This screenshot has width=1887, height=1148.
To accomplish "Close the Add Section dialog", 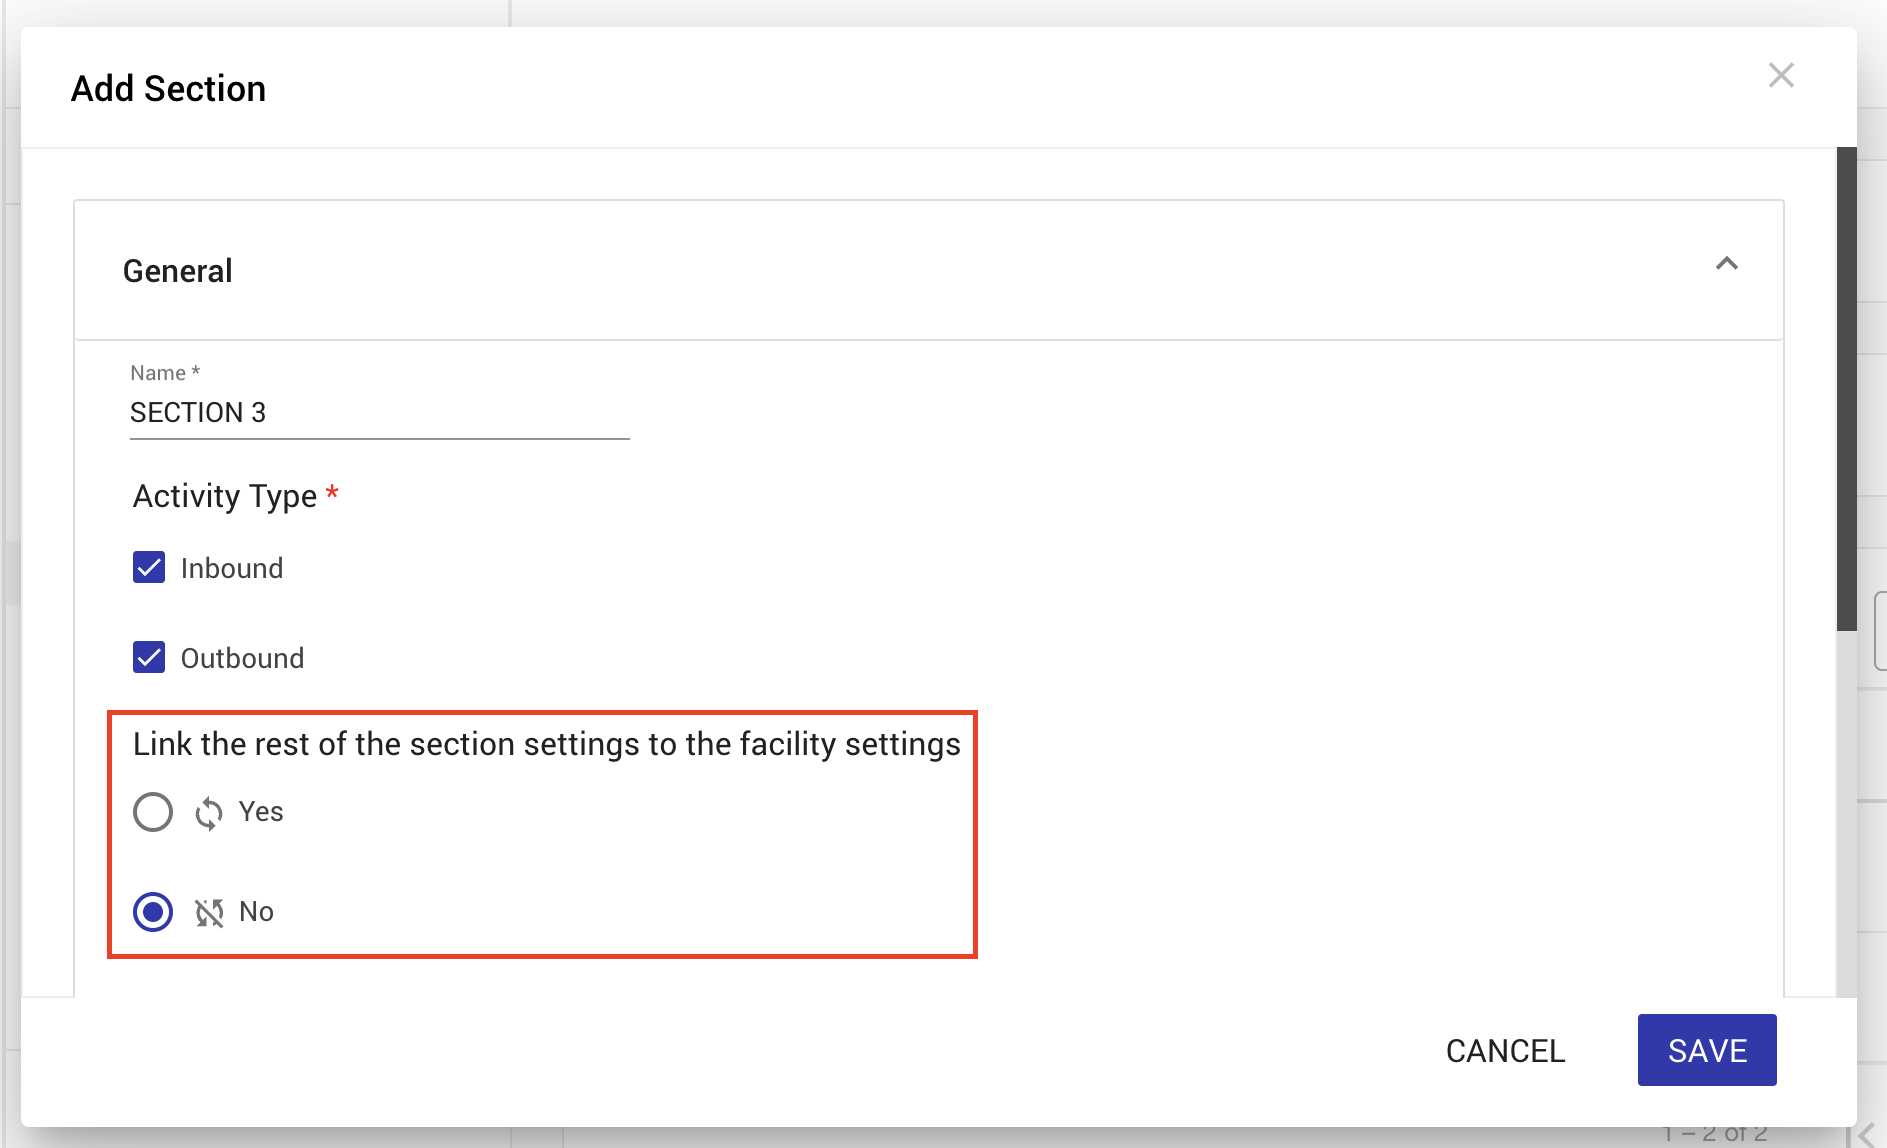I will pyautogui.click(x=1780, y=75).
